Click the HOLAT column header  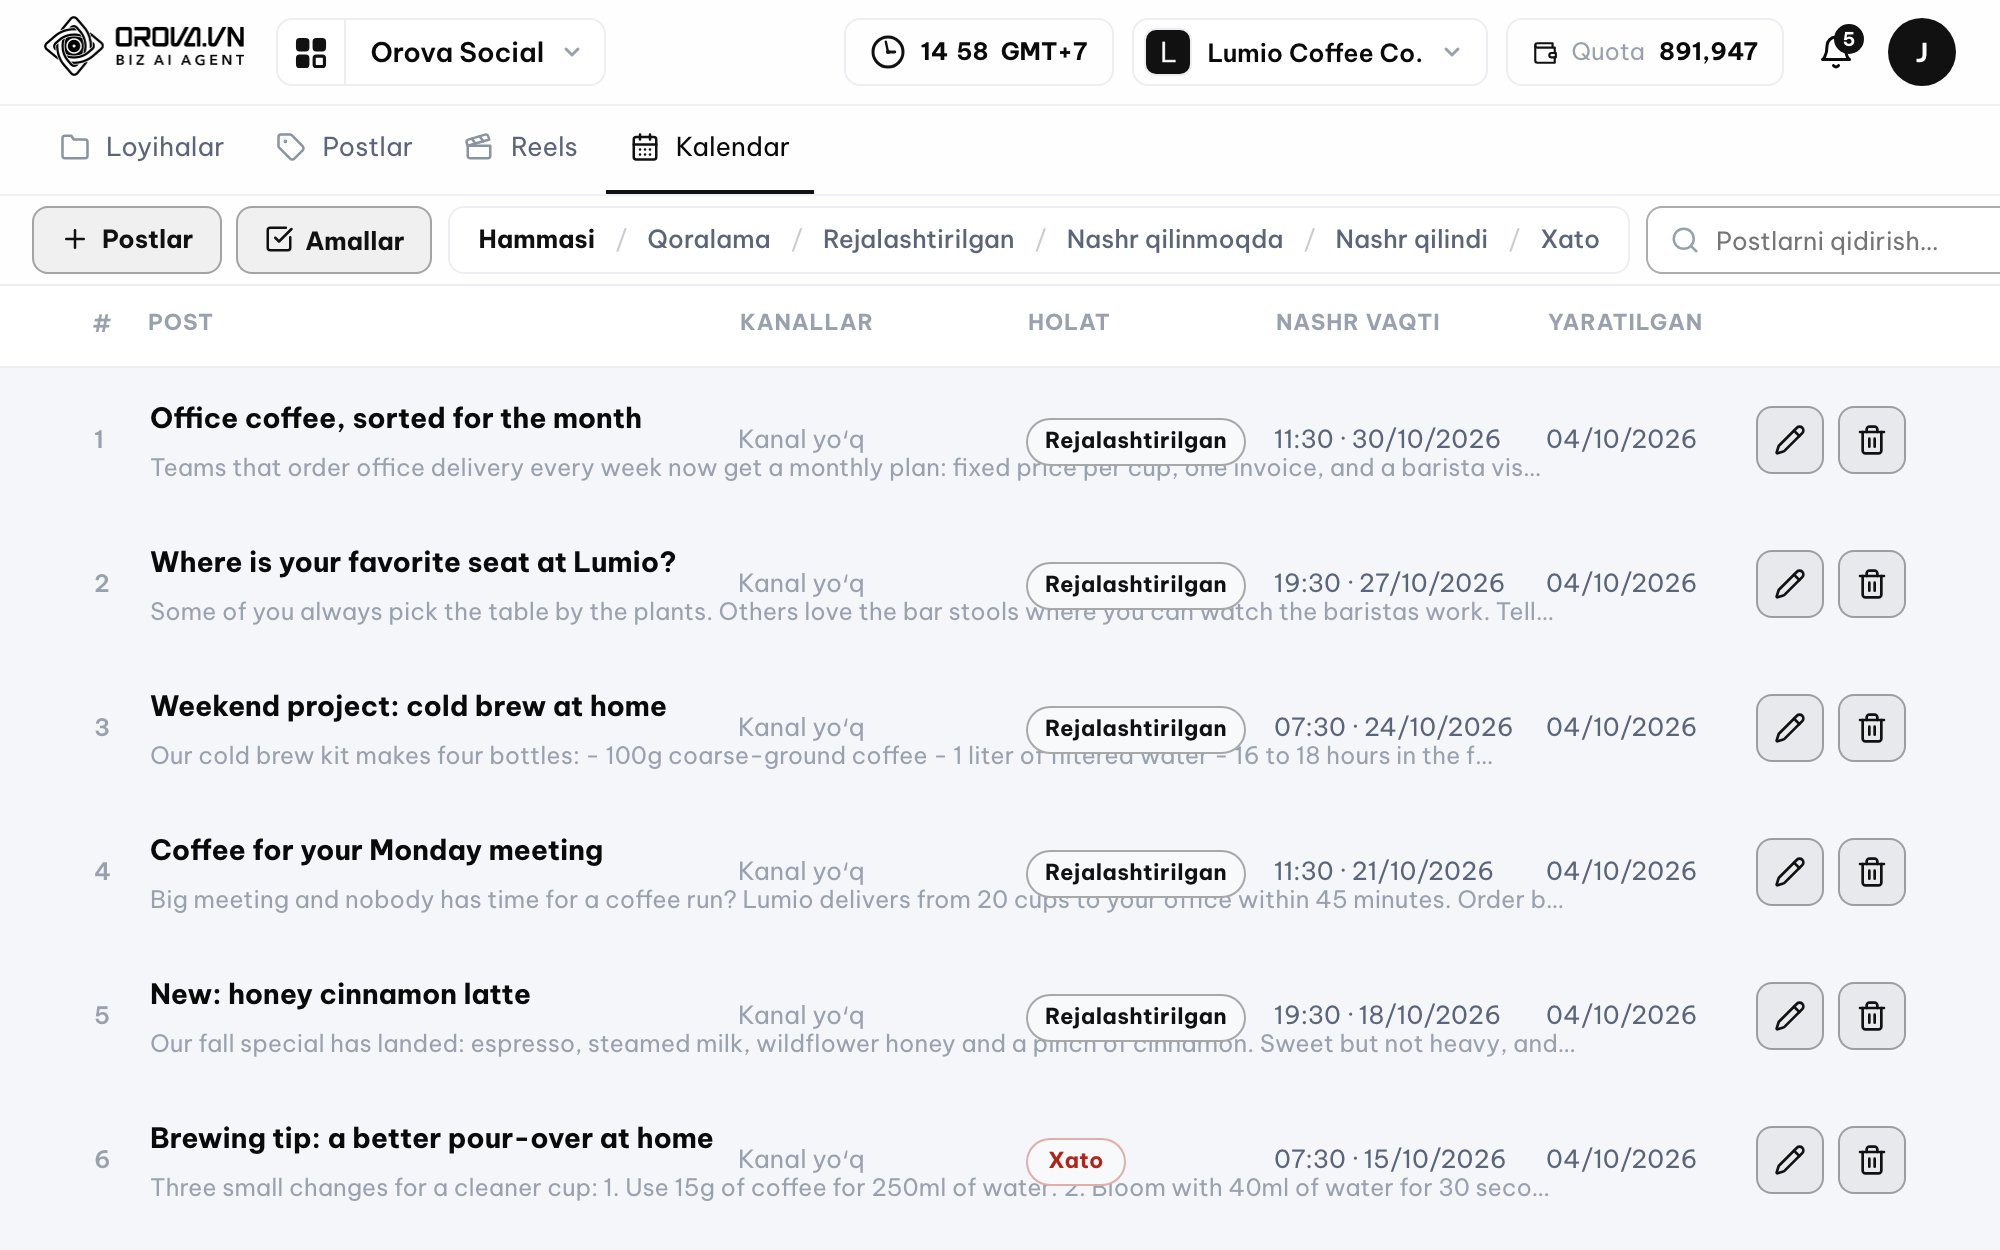tap(1068, 322)
